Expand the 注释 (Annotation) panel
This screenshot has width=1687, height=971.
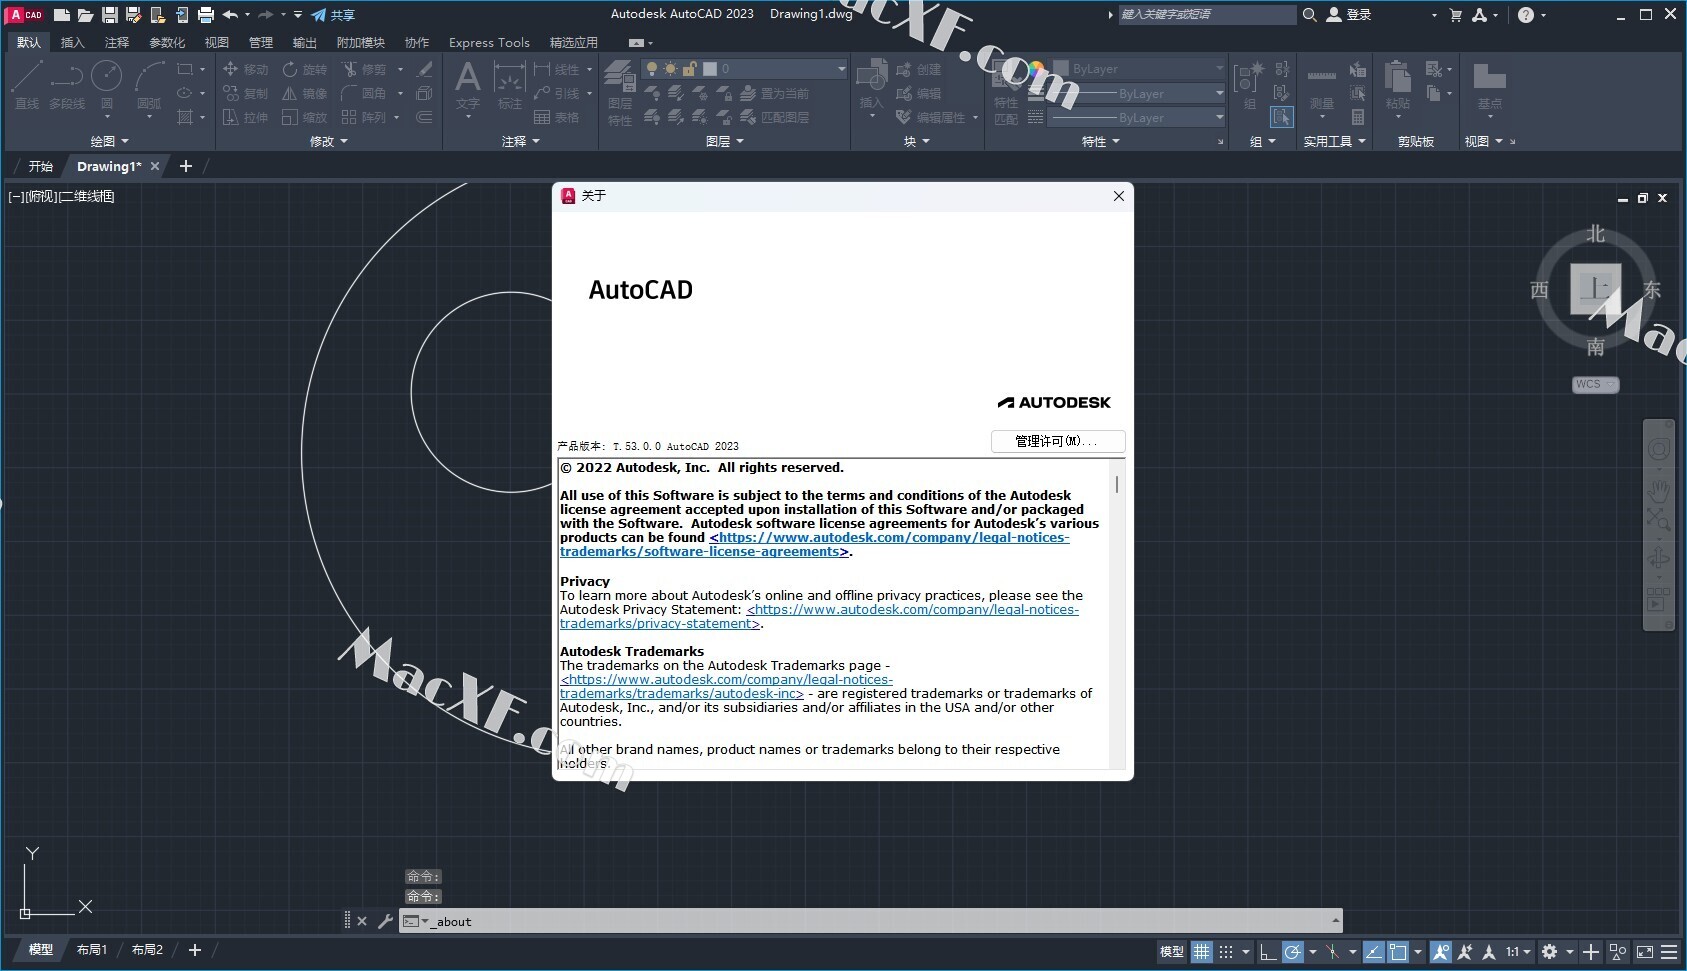[x=521, y=141]
